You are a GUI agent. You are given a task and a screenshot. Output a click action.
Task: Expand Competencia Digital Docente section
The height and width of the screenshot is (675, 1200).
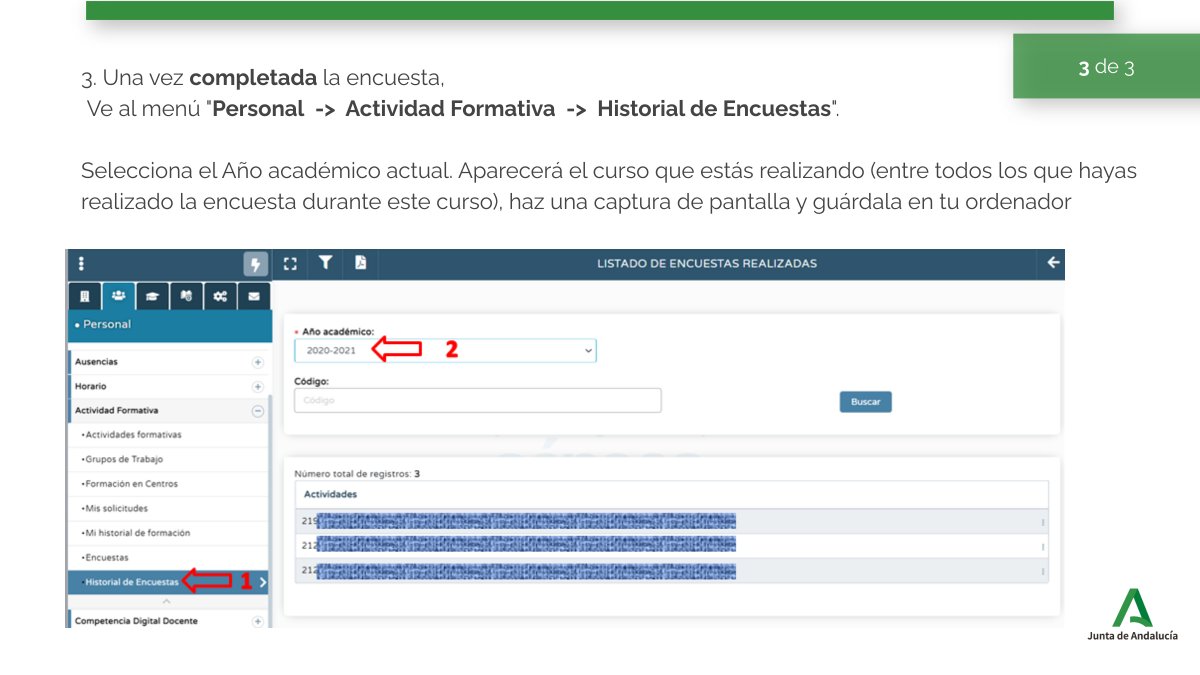258,621
